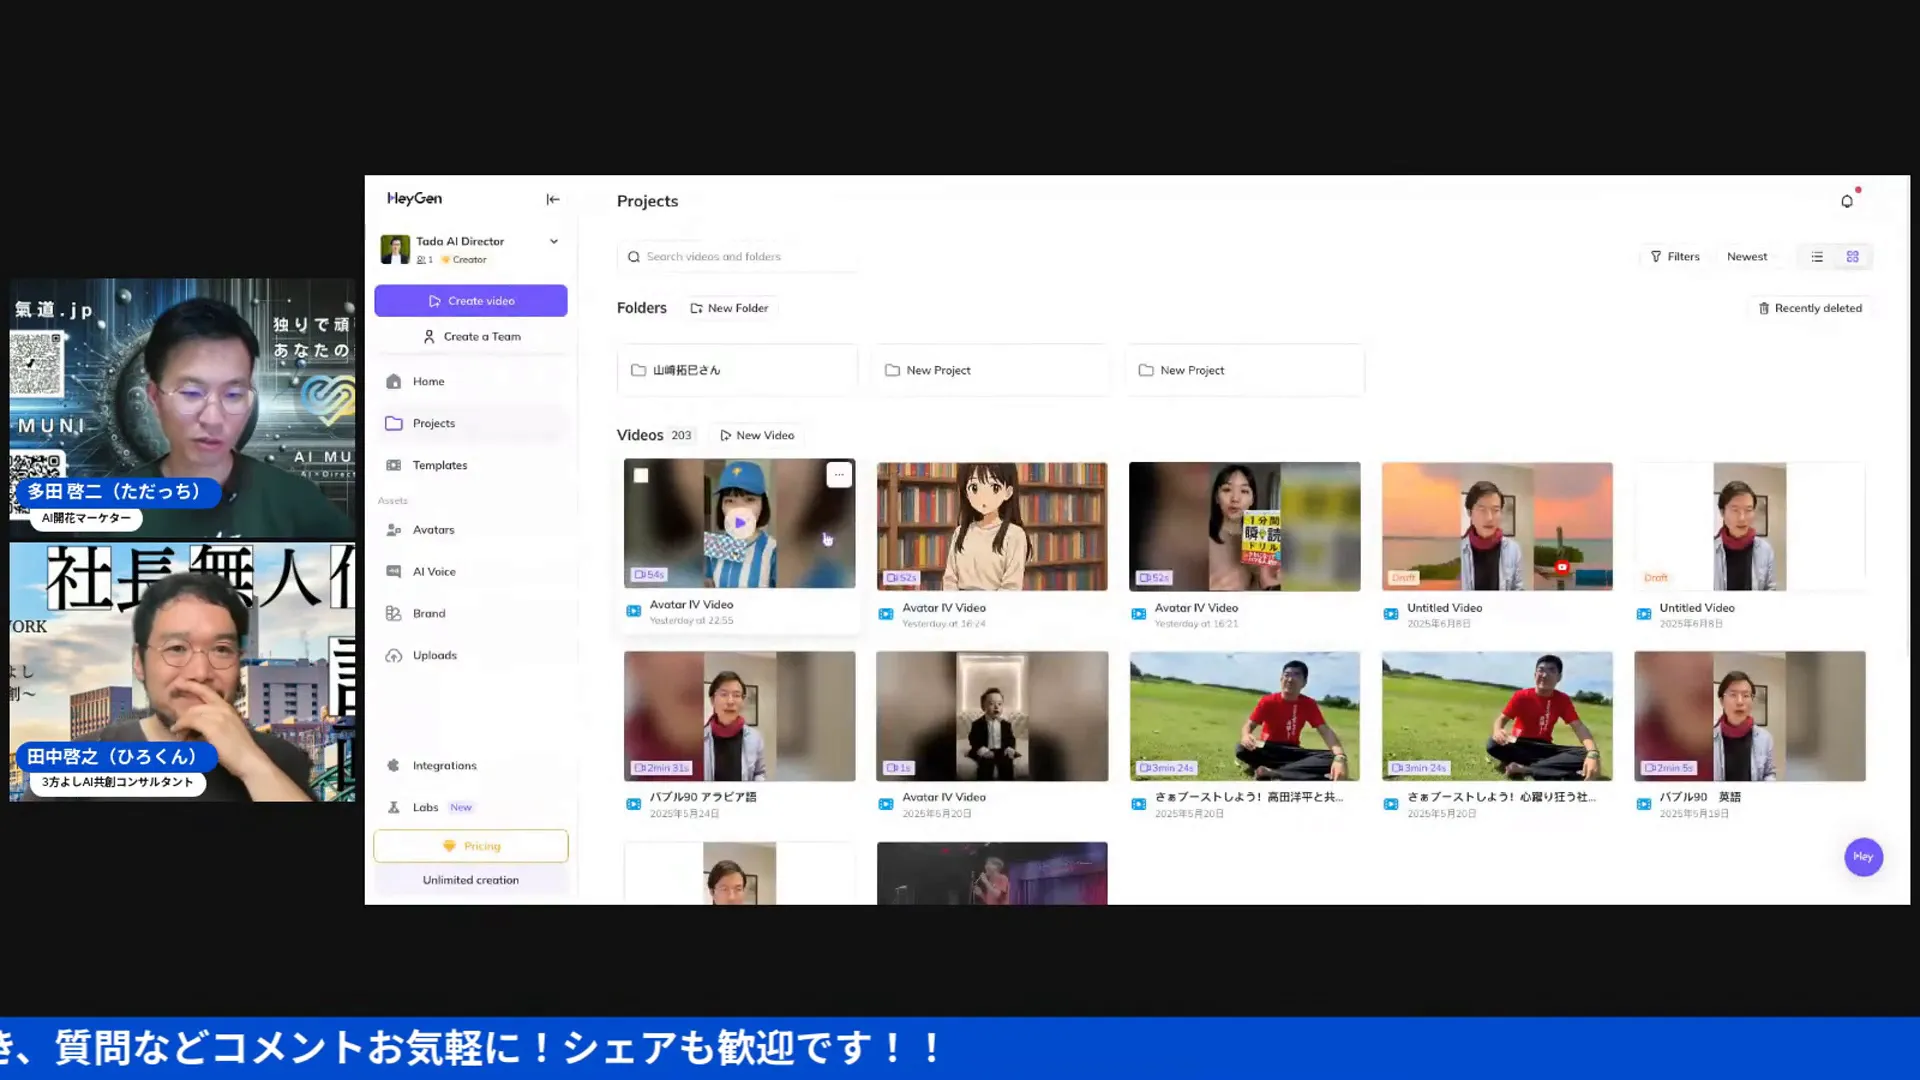1920x1080 pixels.
Task: Open Projects in sidebar
Action: (x=471, y=423)
